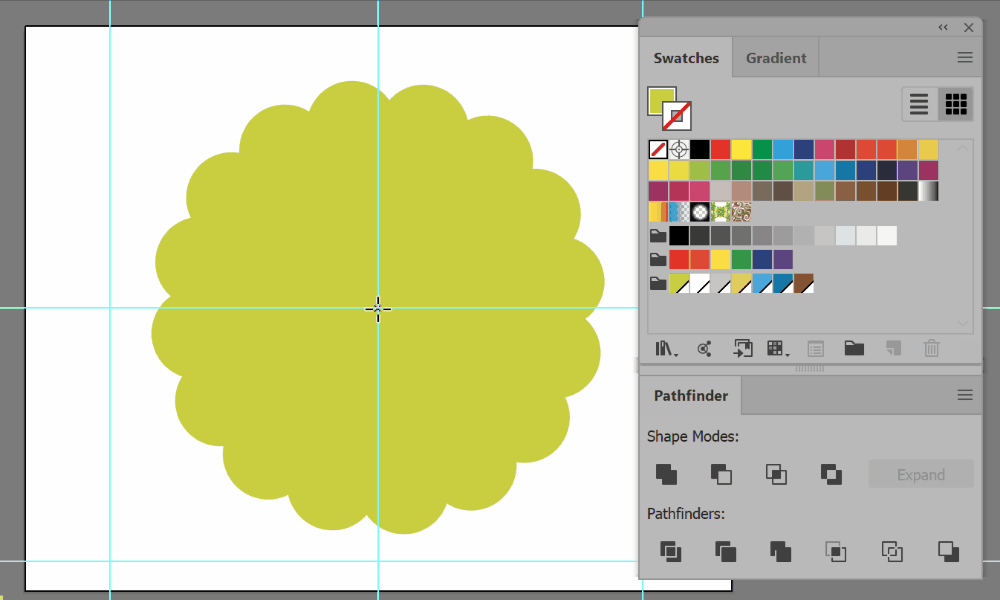
Task: Click the New Swatch icon
Action: pos(893,348)
